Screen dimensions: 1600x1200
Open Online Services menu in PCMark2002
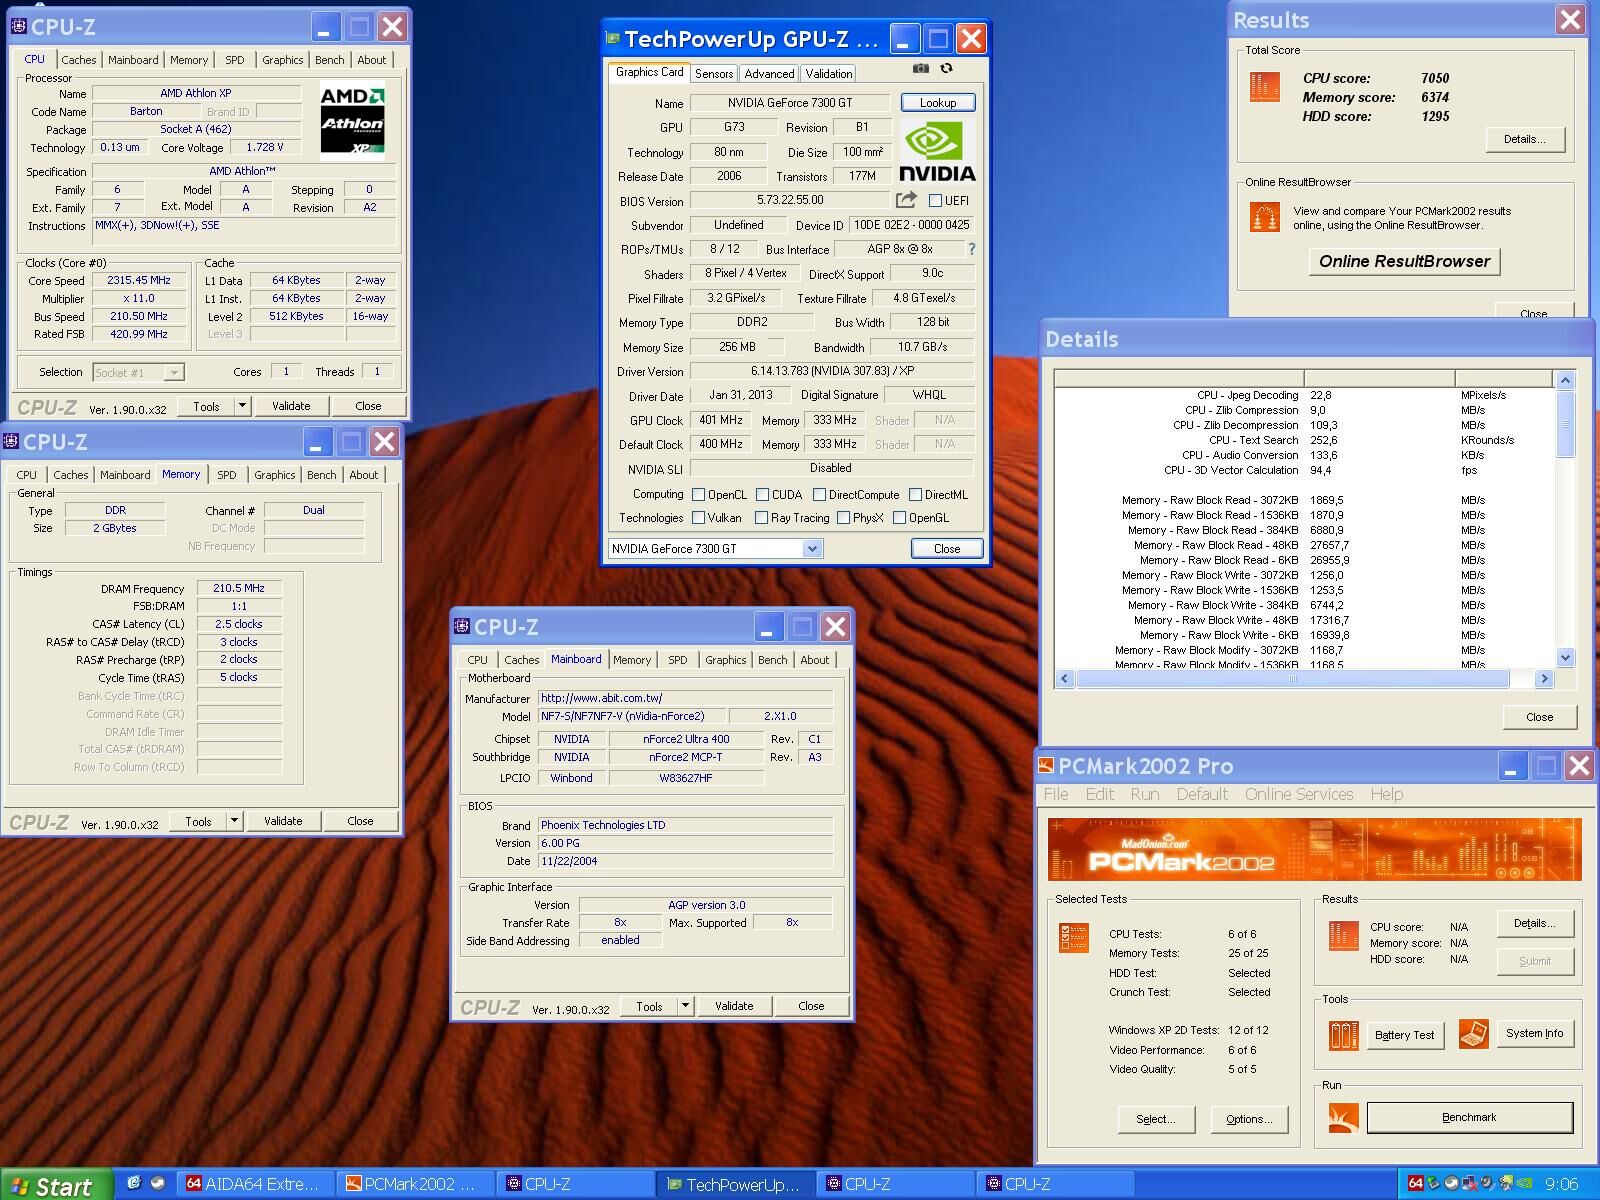pos(1298,794)
